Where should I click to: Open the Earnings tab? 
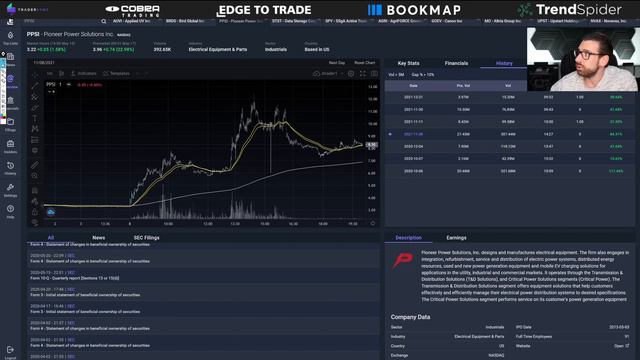pos(456,238)
